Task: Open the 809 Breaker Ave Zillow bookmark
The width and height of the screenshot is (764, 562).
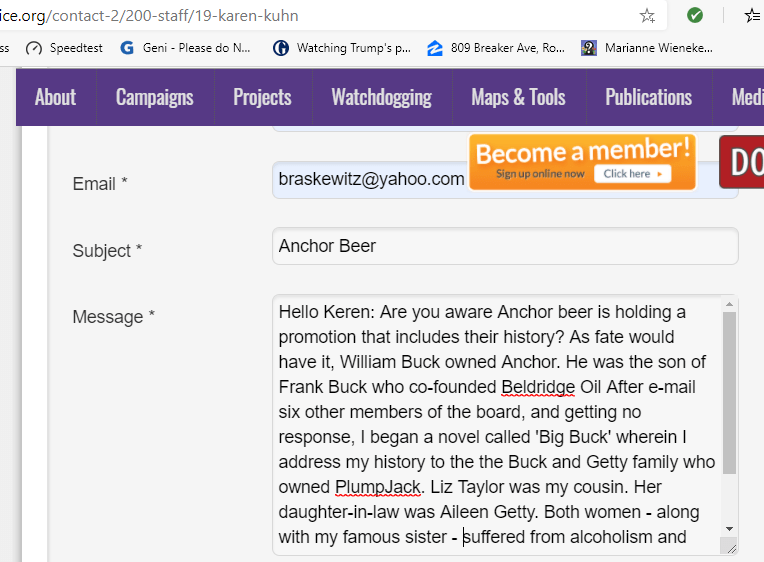Action: tap(495, 48)
